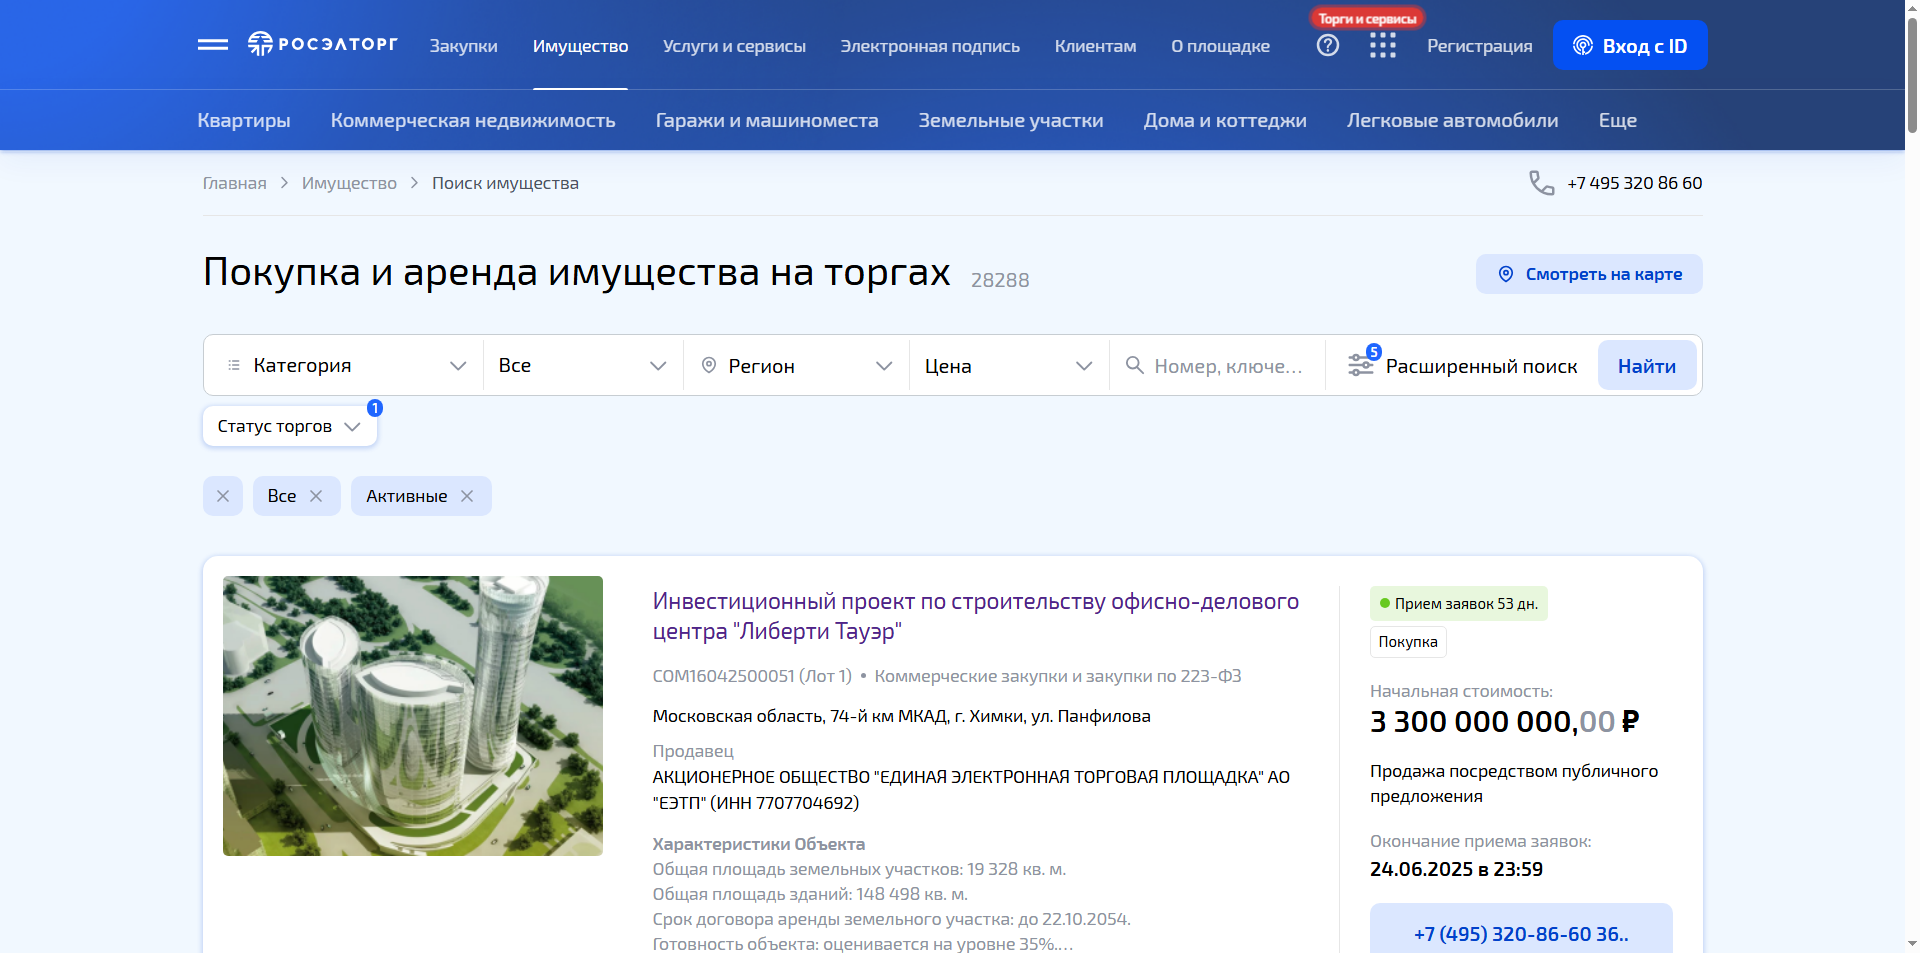
Task: Open the Закупки menu
Action: pyautogui.click(x=463, y=46)
